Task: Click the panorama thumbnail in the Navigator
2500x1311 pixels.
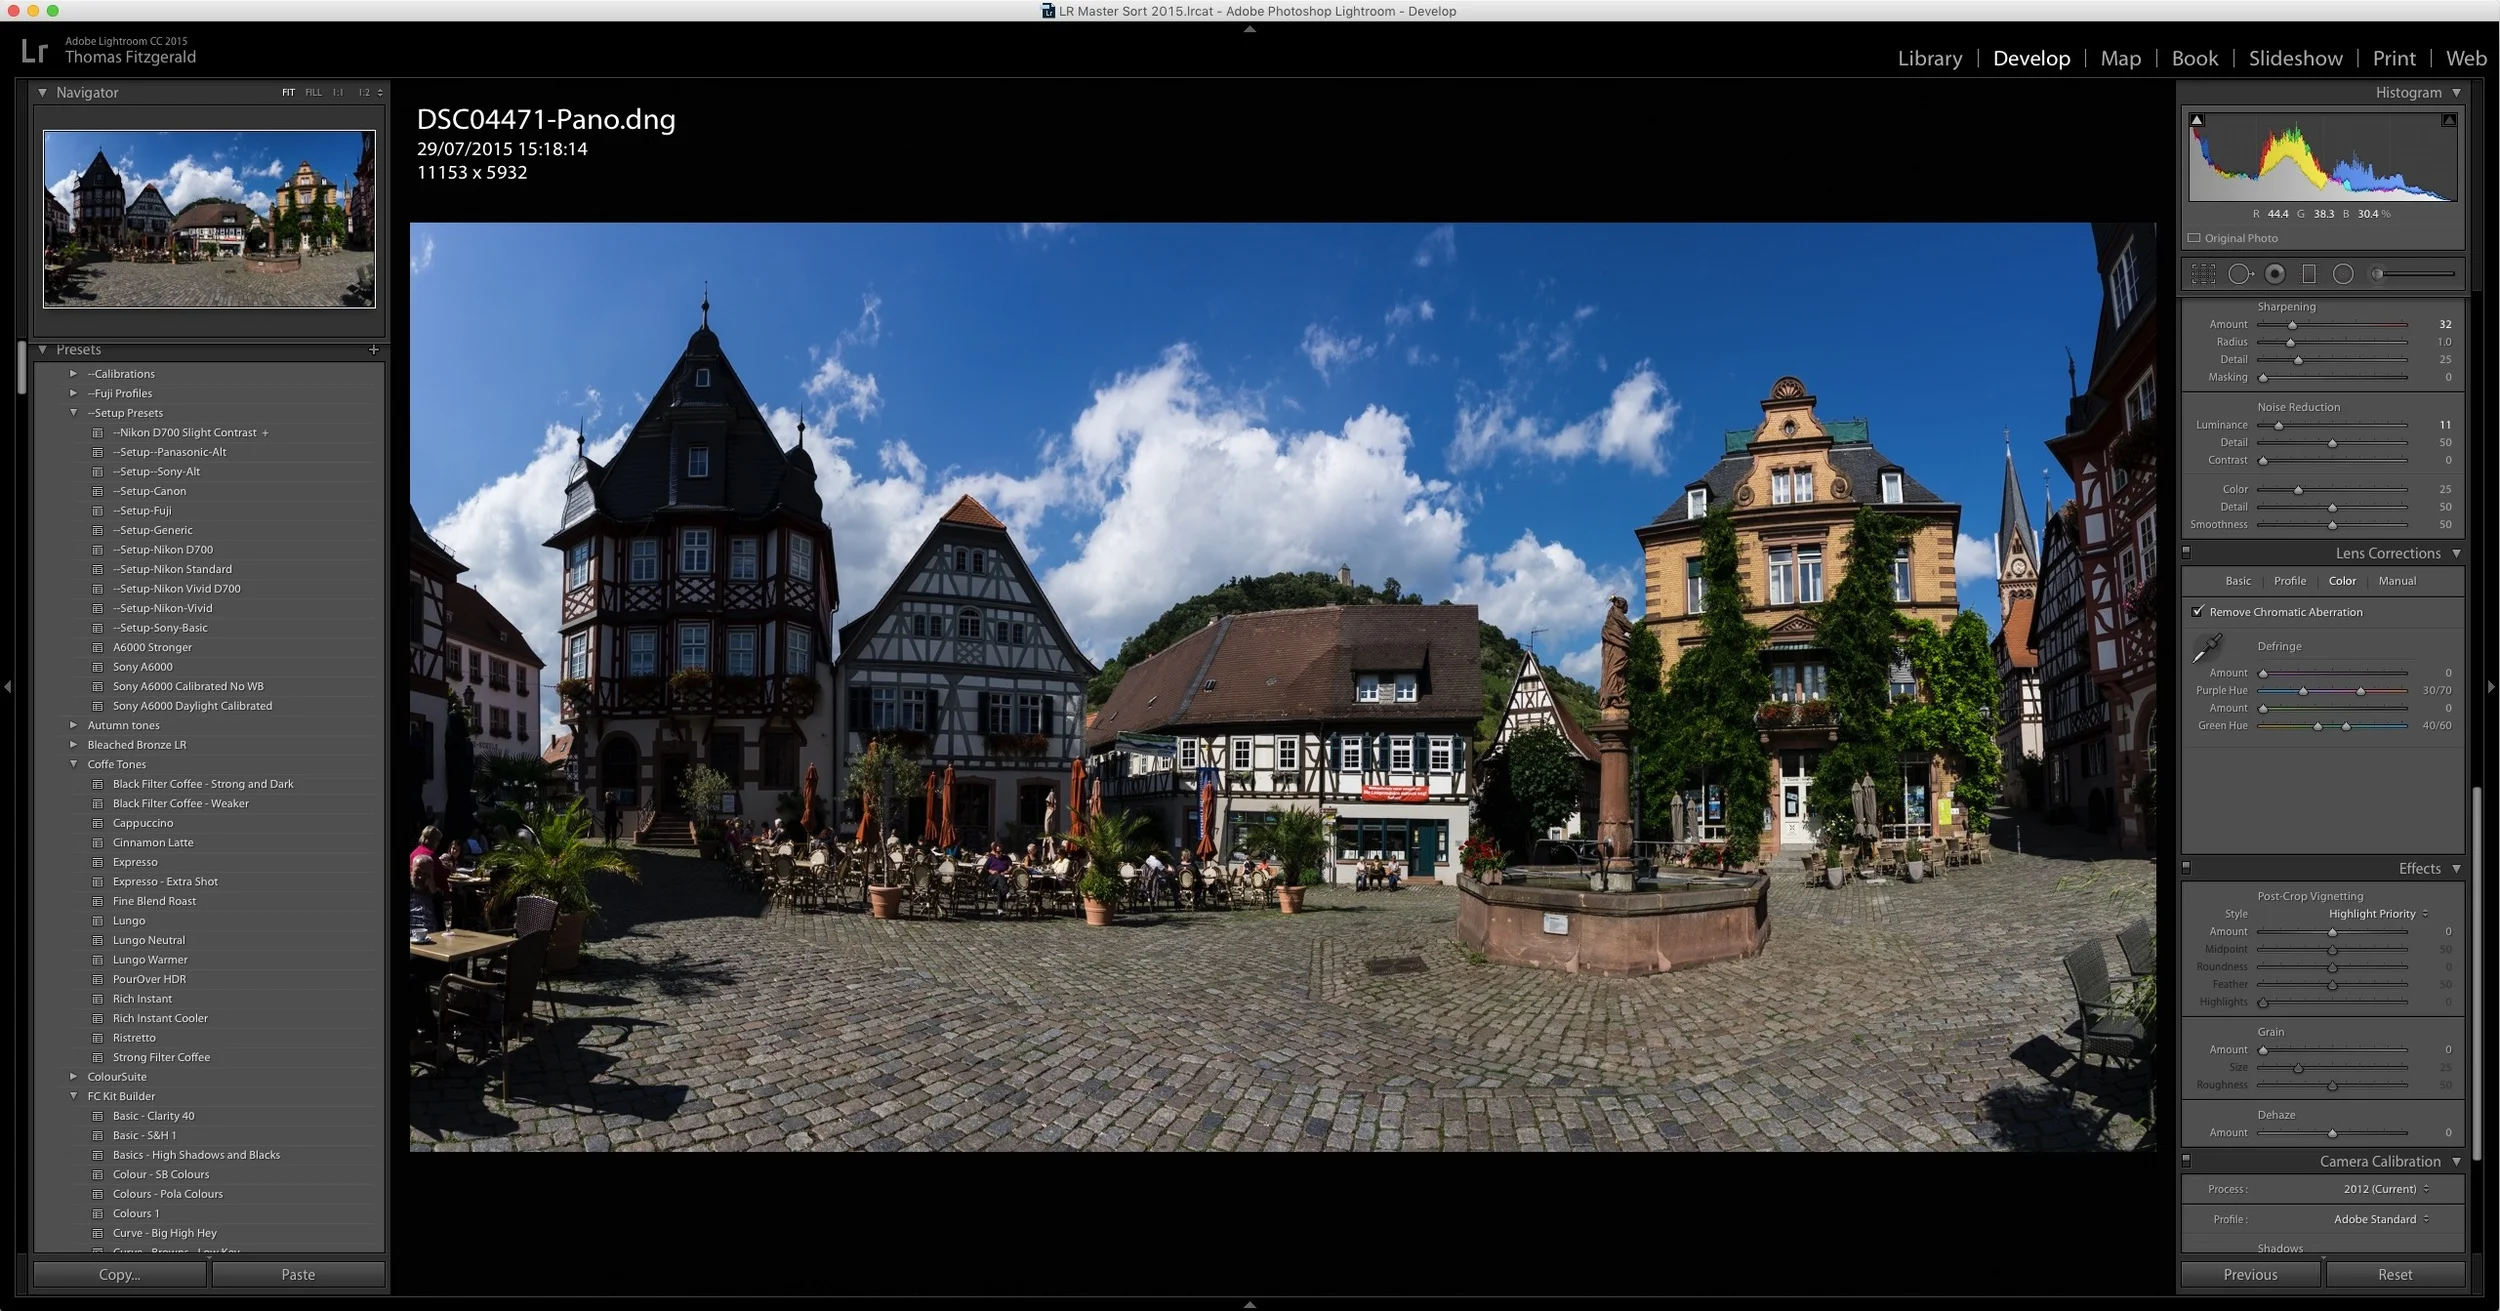Action: [x=208, y=219]
